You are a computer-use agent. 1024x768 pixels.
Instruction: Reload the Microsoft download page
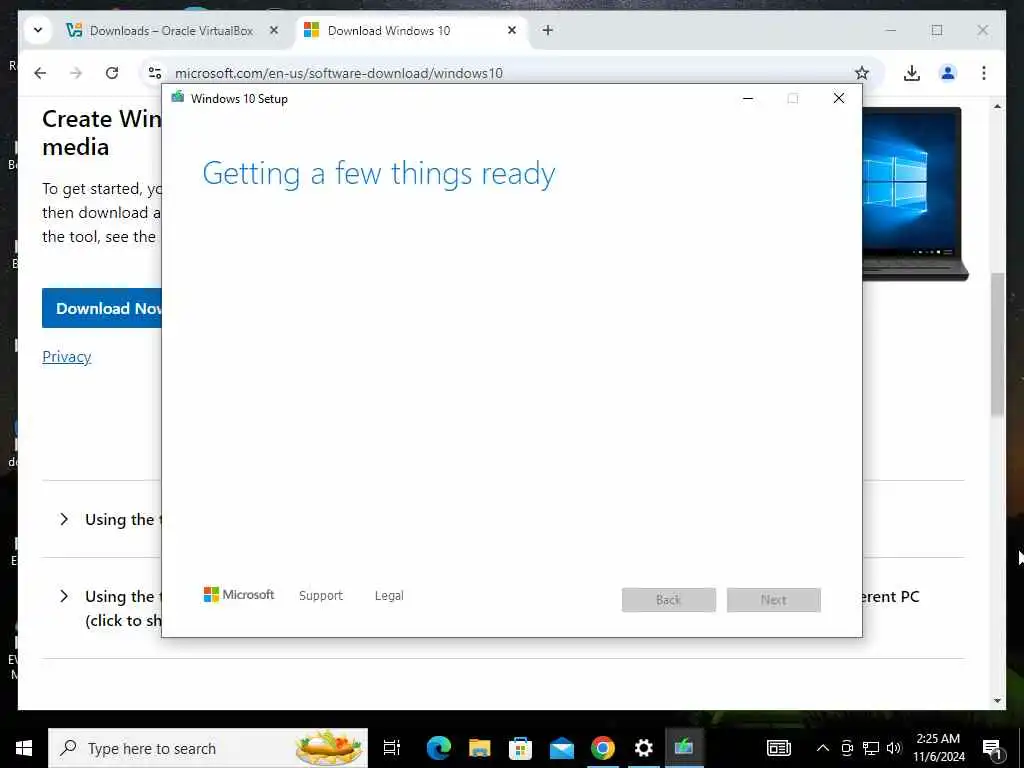pos(112,73)
